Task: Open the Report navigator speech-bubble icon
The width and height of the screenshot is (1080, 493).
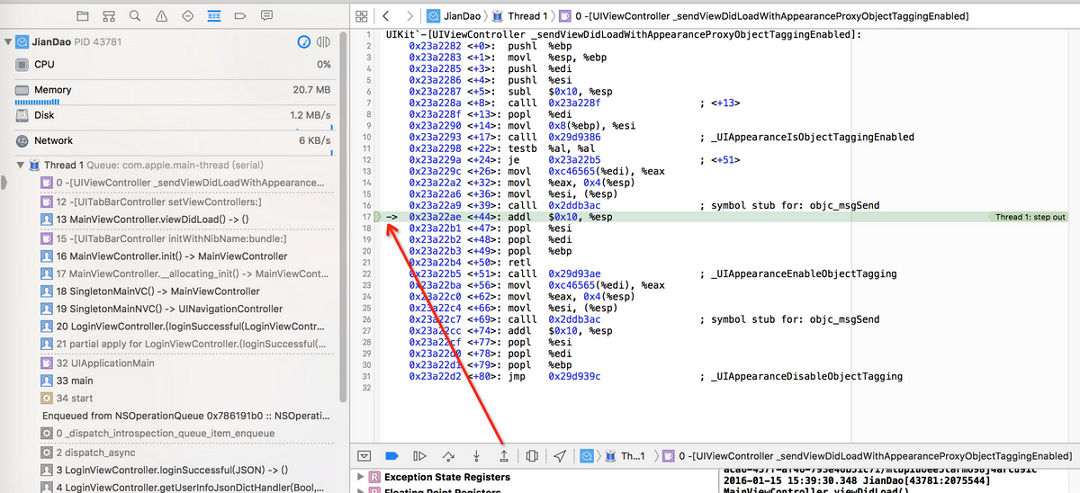Action: pos(267,15)
